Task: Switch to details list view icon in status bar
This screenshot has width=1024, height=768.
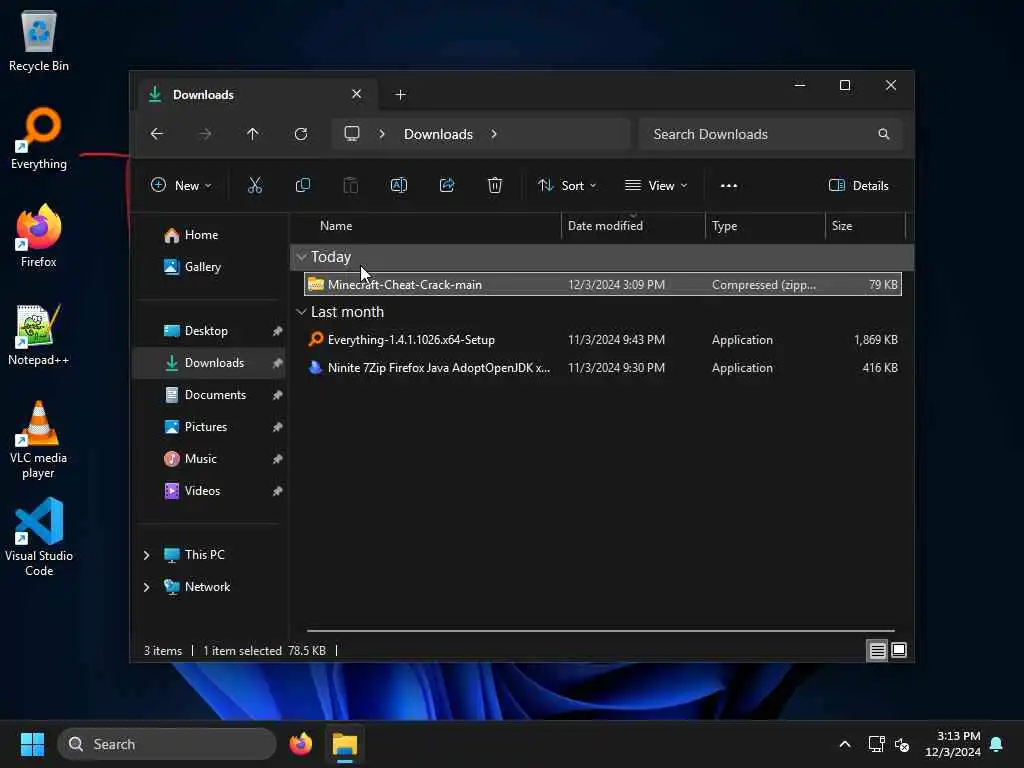Action: pyautogui.click(x=877, y=650)
